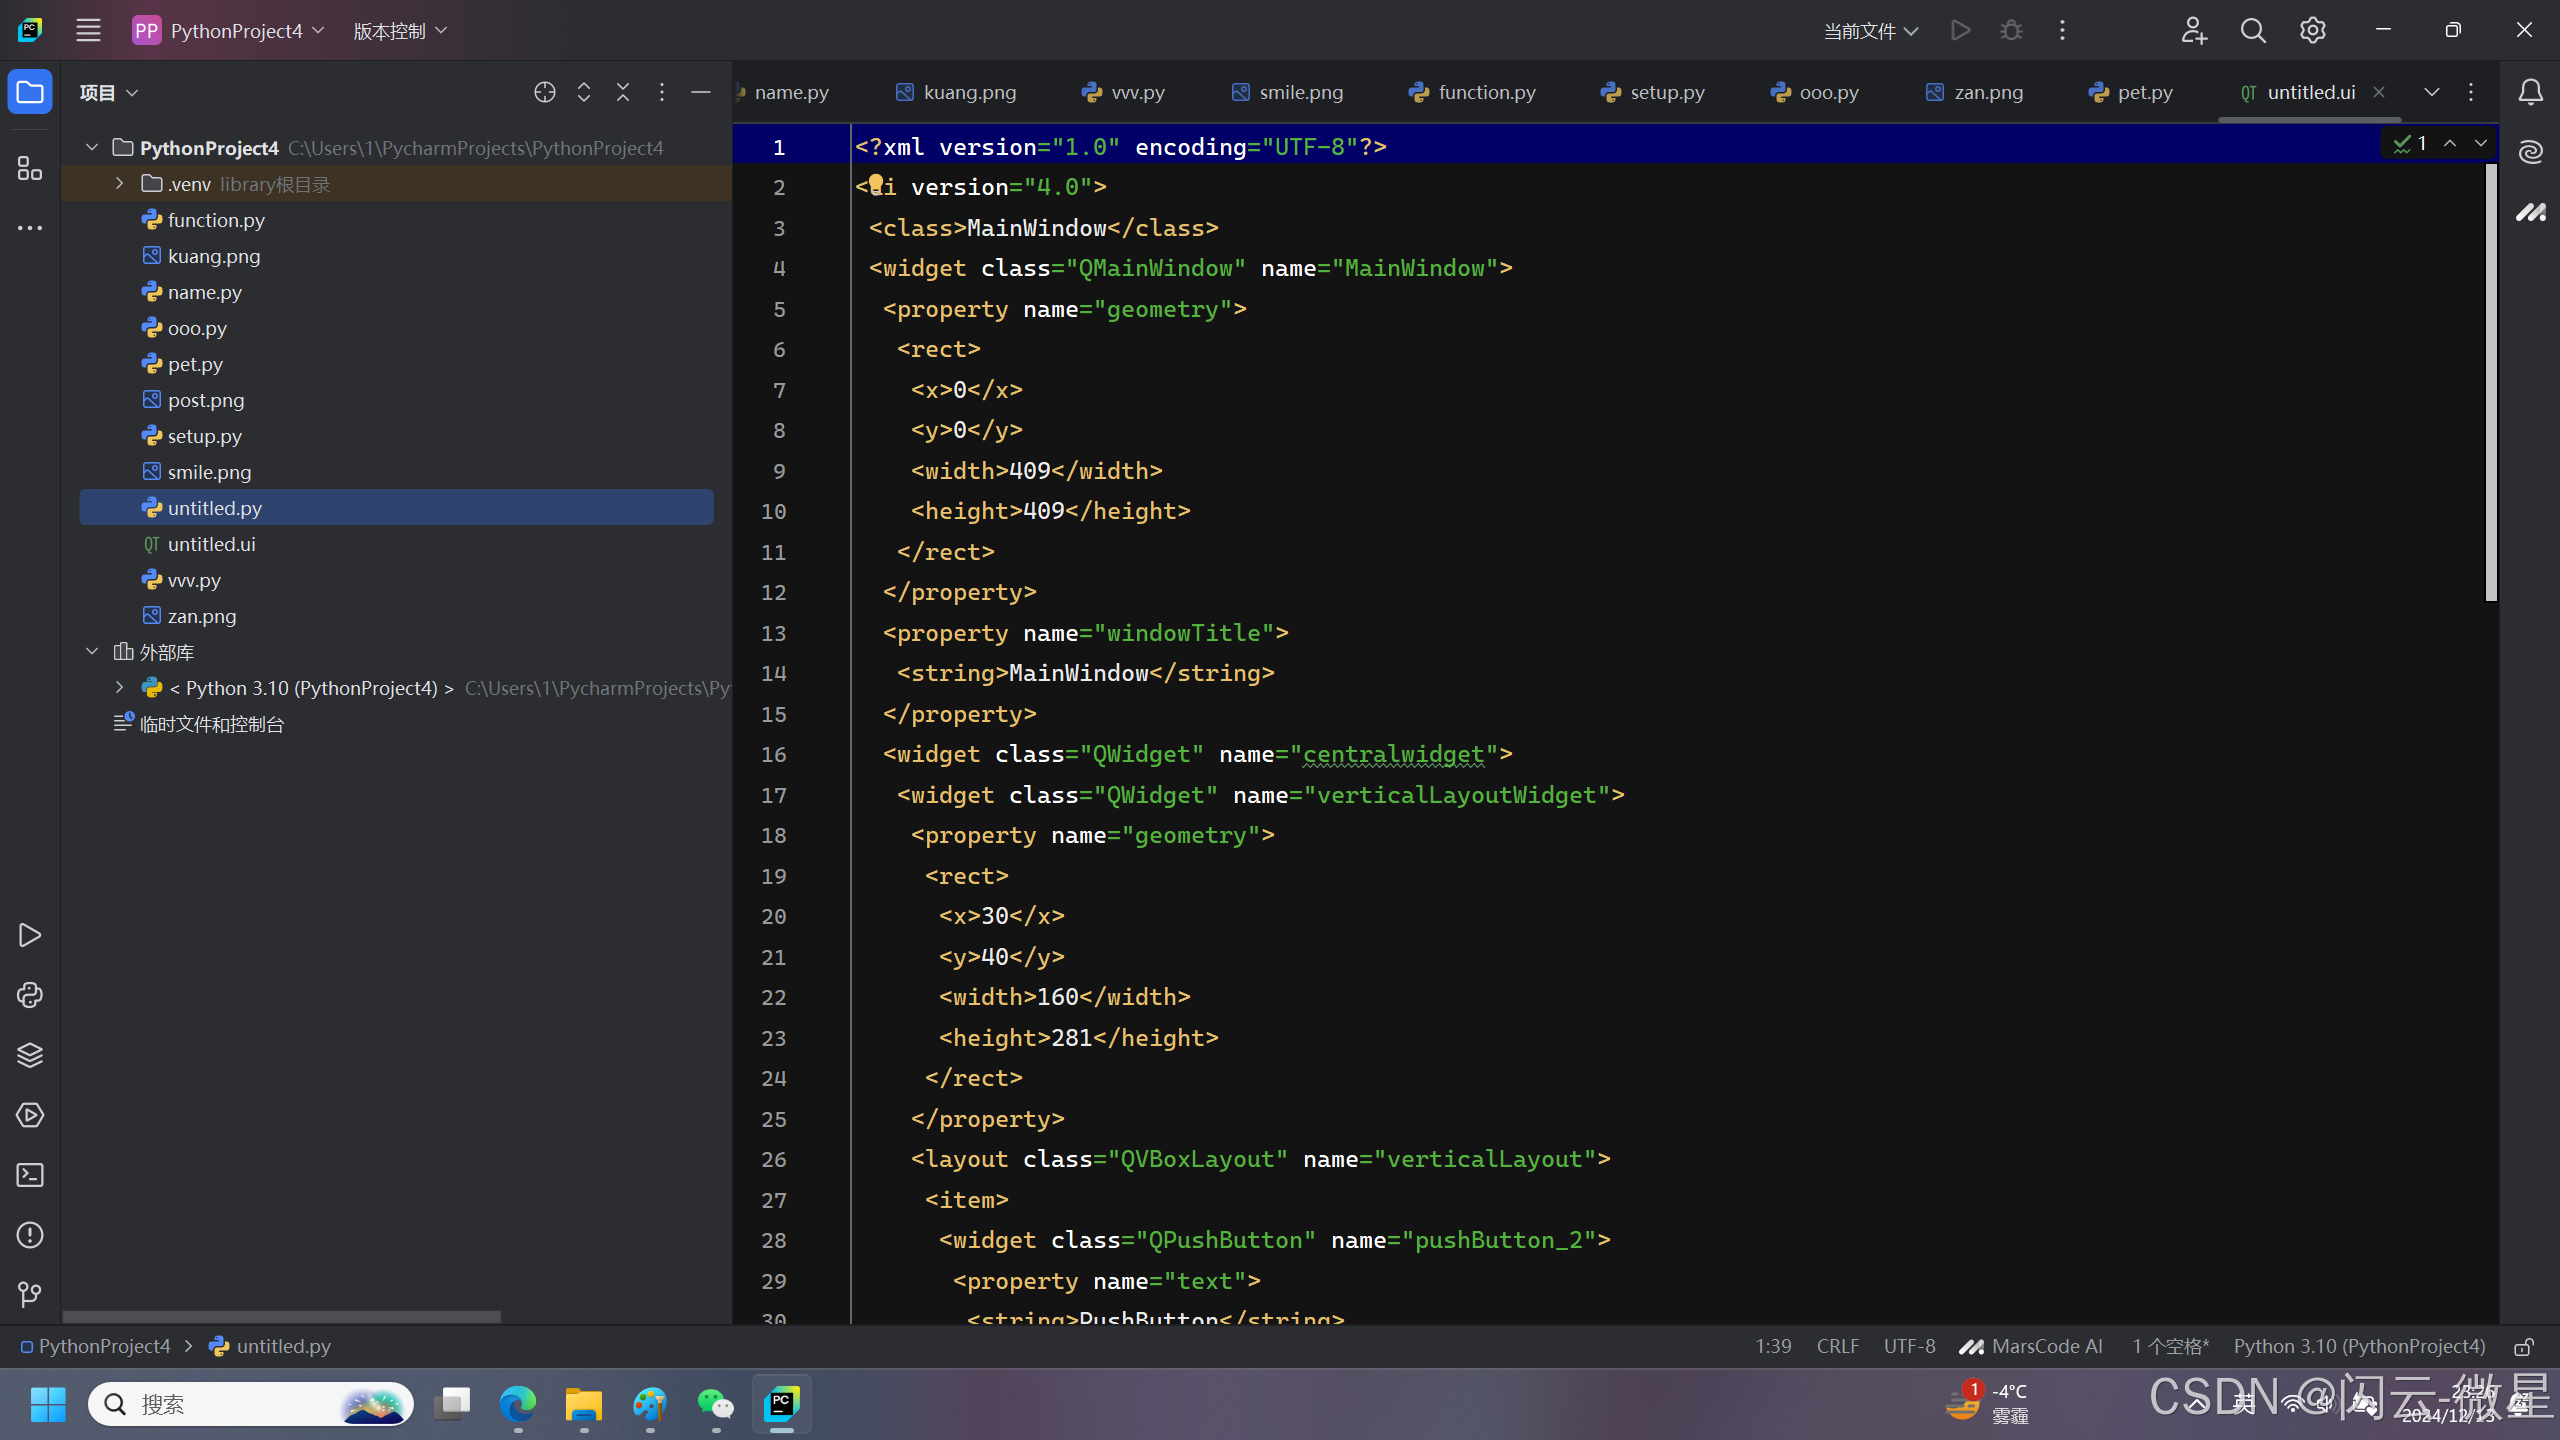Open the Git version control tool window
The height and width of the screenshot is (1440, 2560).
[x=30, y=1295]
